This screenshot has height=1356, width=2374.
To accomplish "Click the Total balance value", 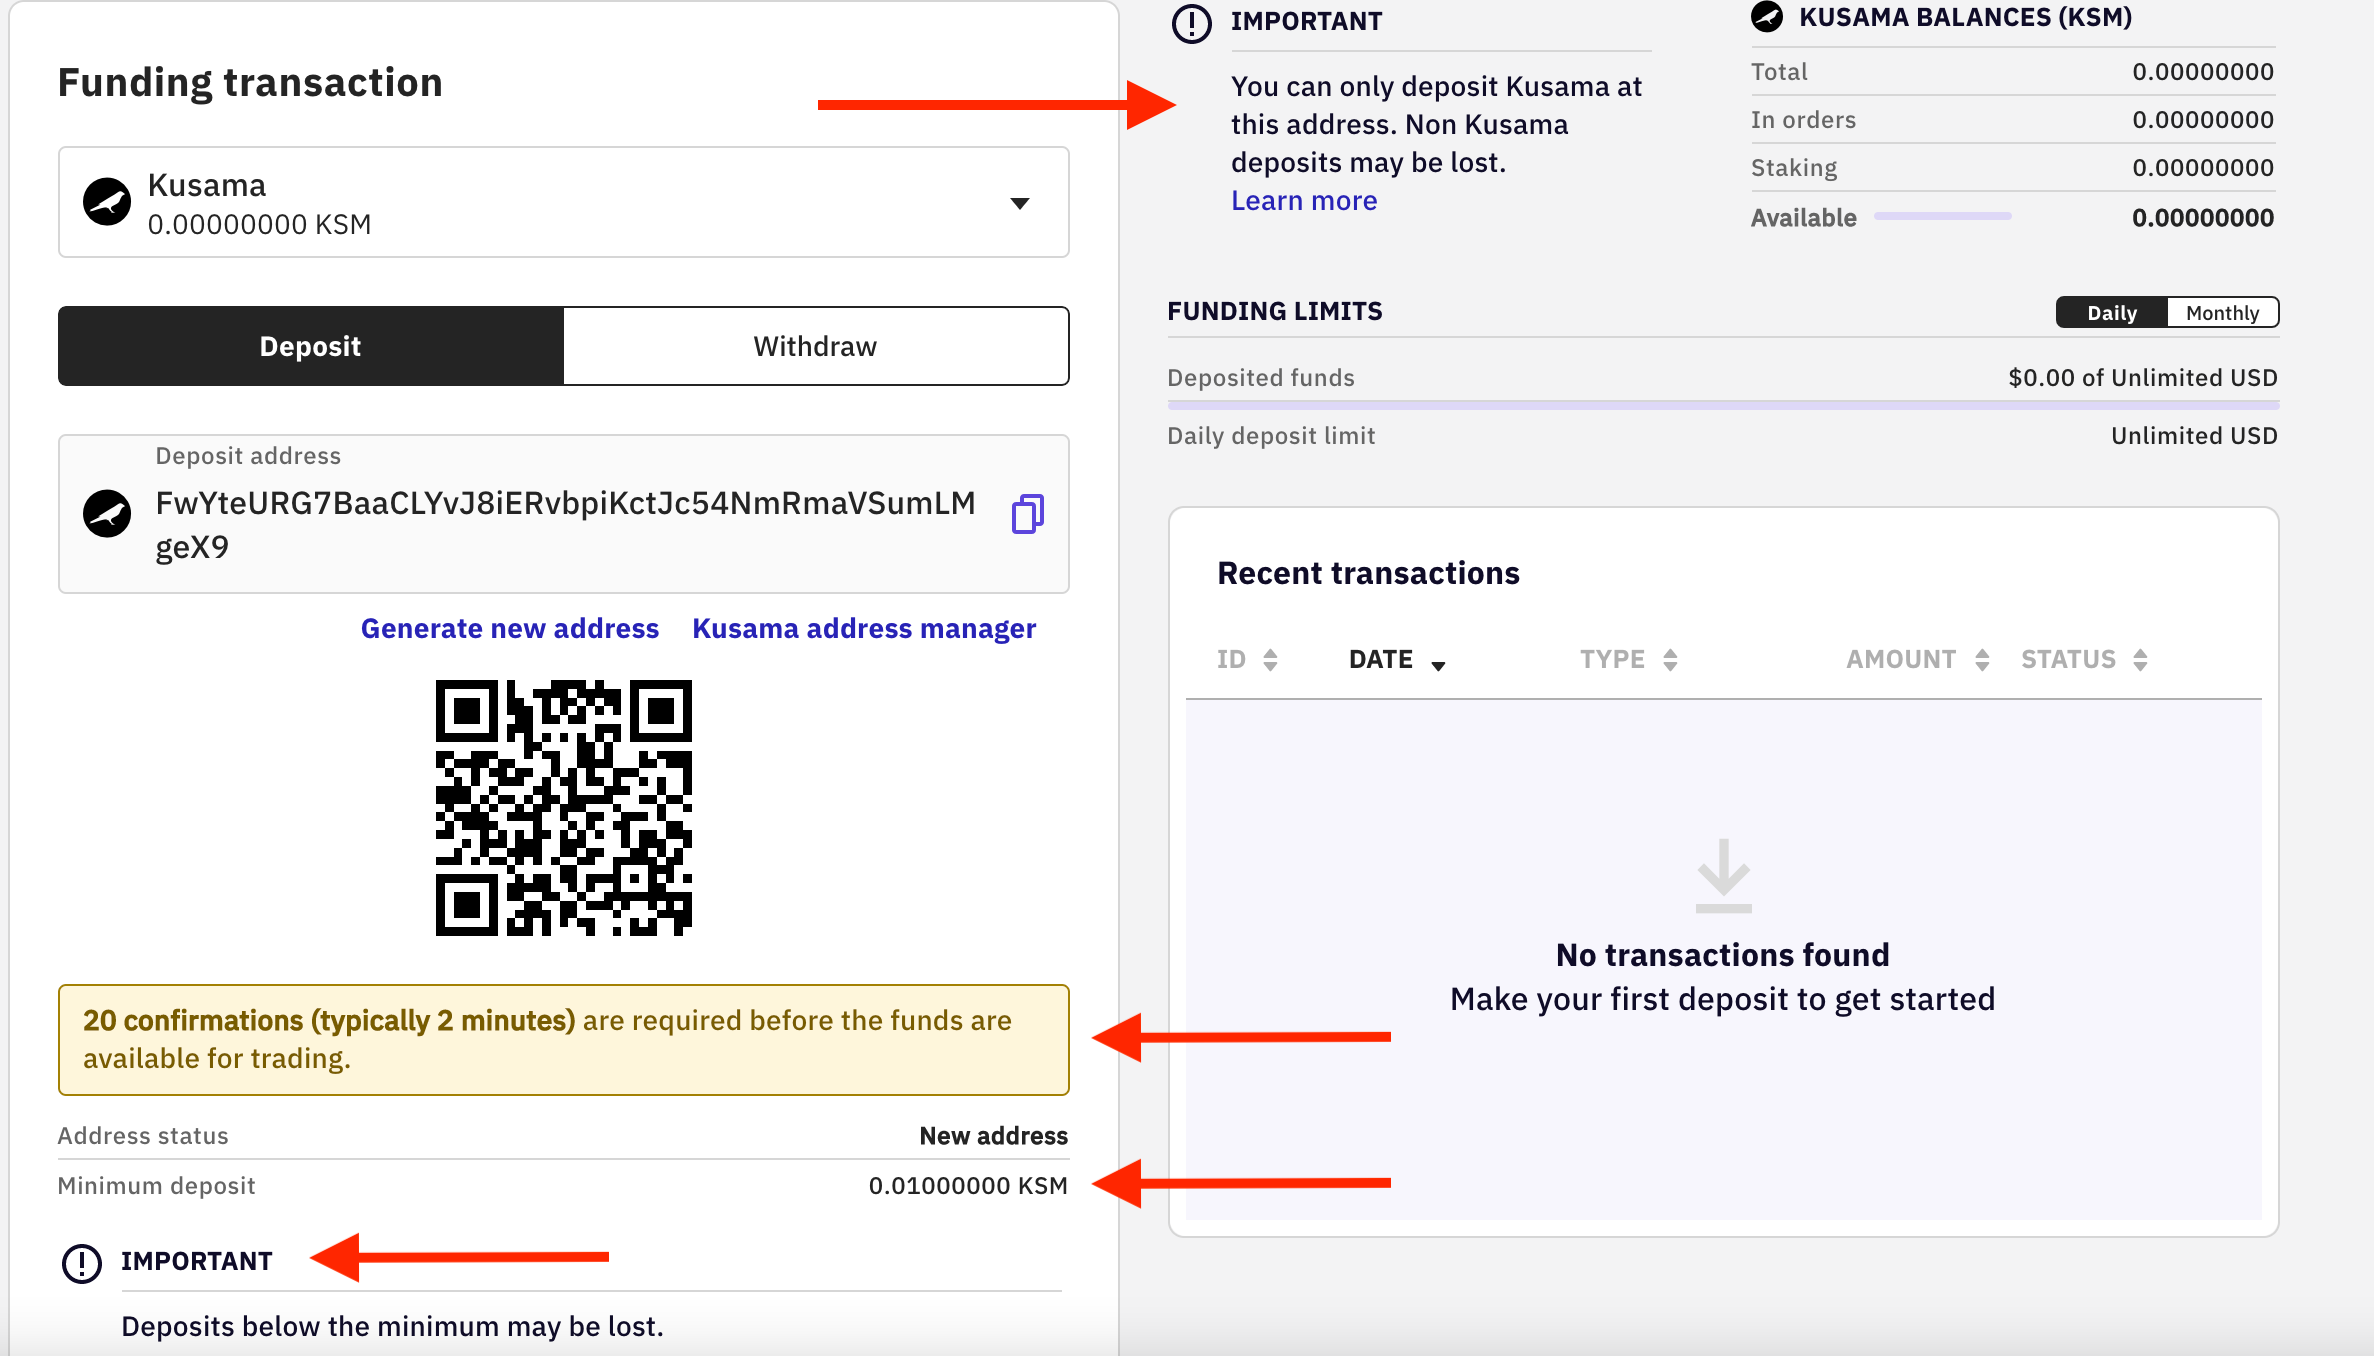I will tap(2203, 72).
